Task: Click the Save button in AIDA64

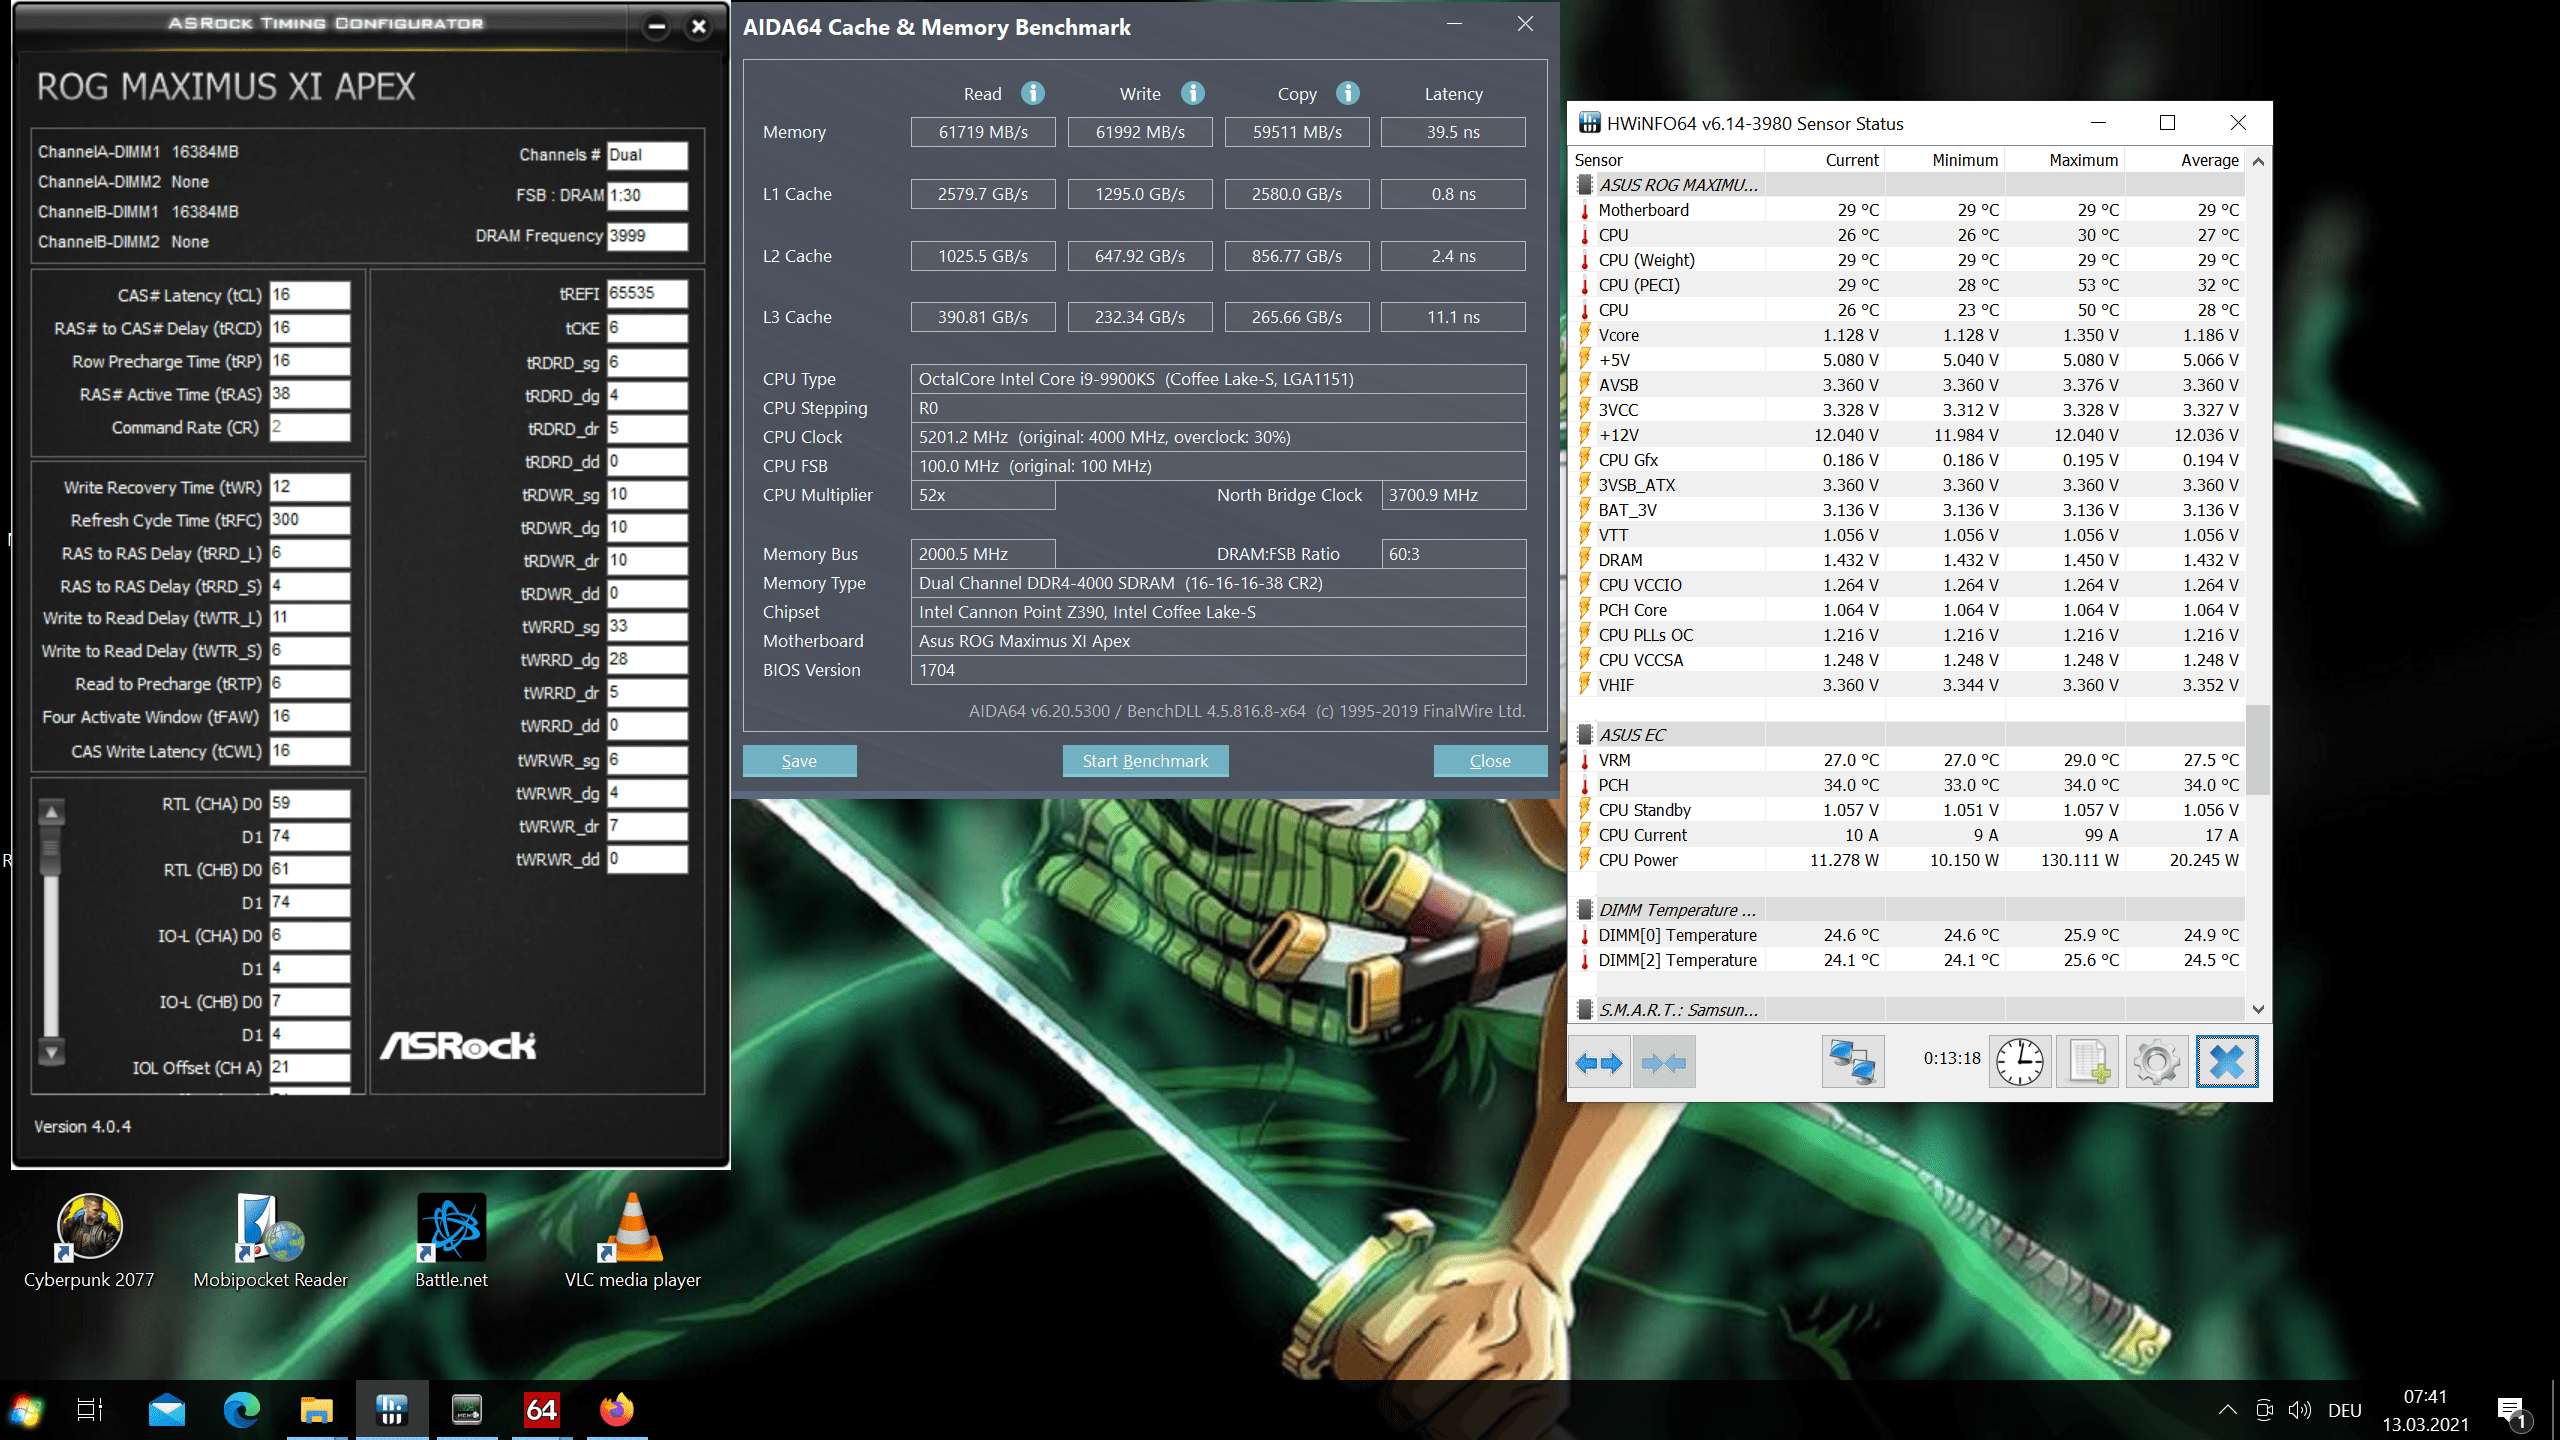Action: [799, 761]
